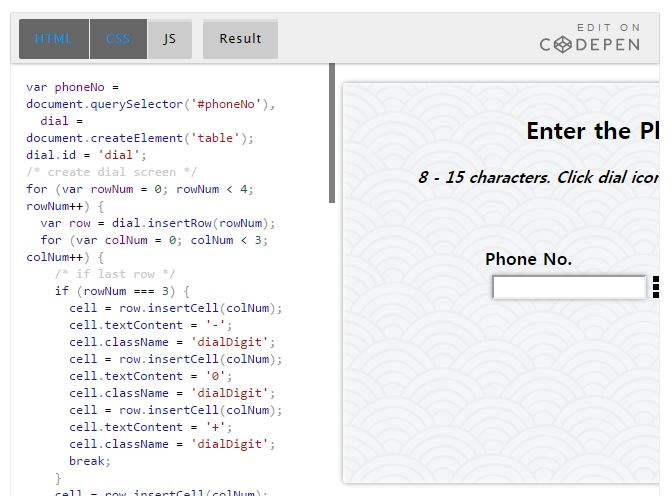
Task: Place cursor on 'var phoneNo =' line
Action: (72, 87)
